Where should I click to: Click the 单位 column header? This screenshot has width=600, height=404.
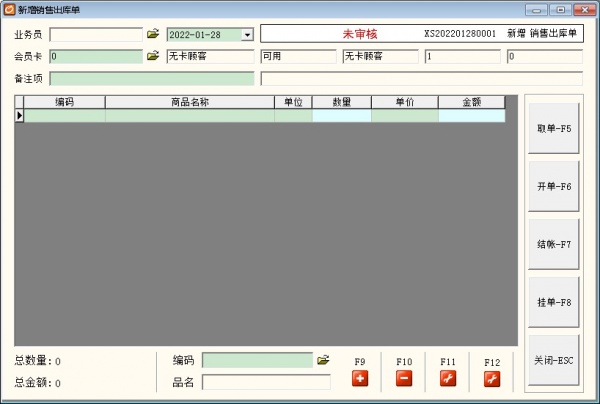[x=293, y=102]
